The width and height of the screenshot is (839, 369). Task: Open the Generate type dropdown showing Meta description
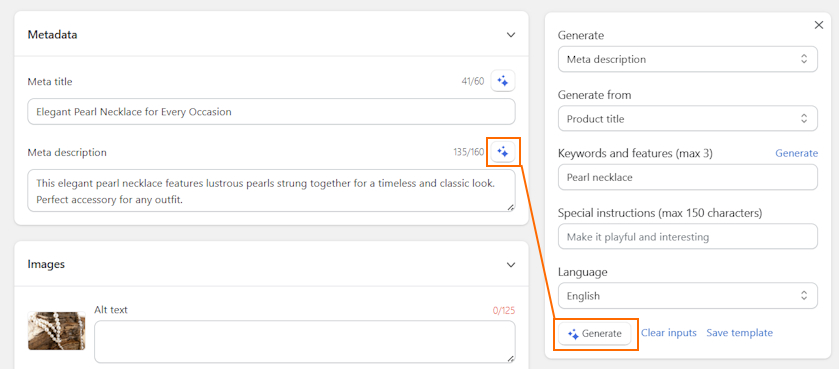coord(688,59)
